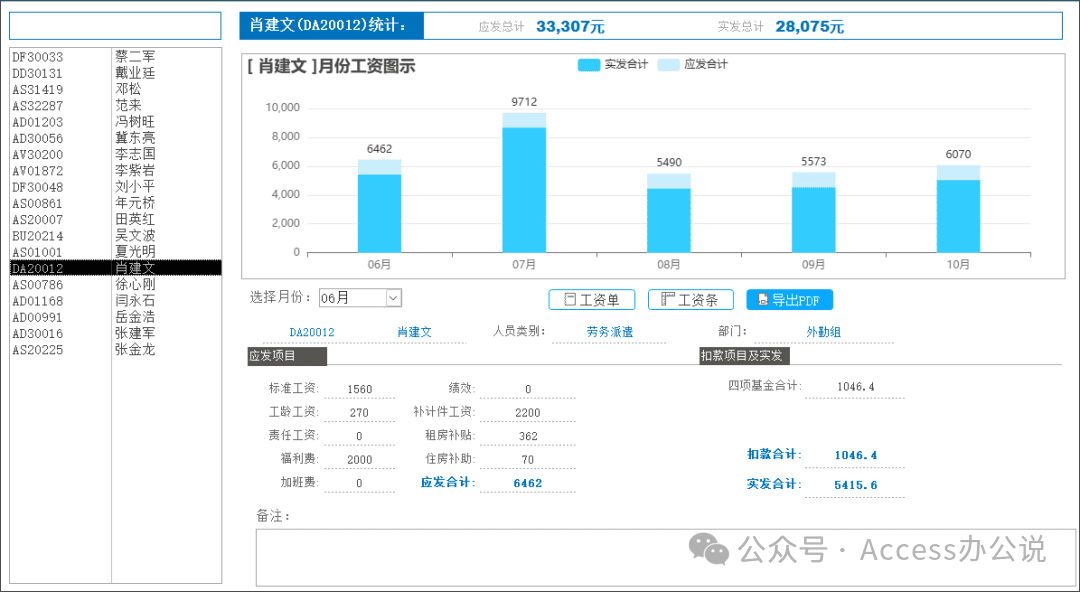Click the 实发合计 value 5415.6
The width and height of the screenshot is (1080, 592).
click(855, 485)
